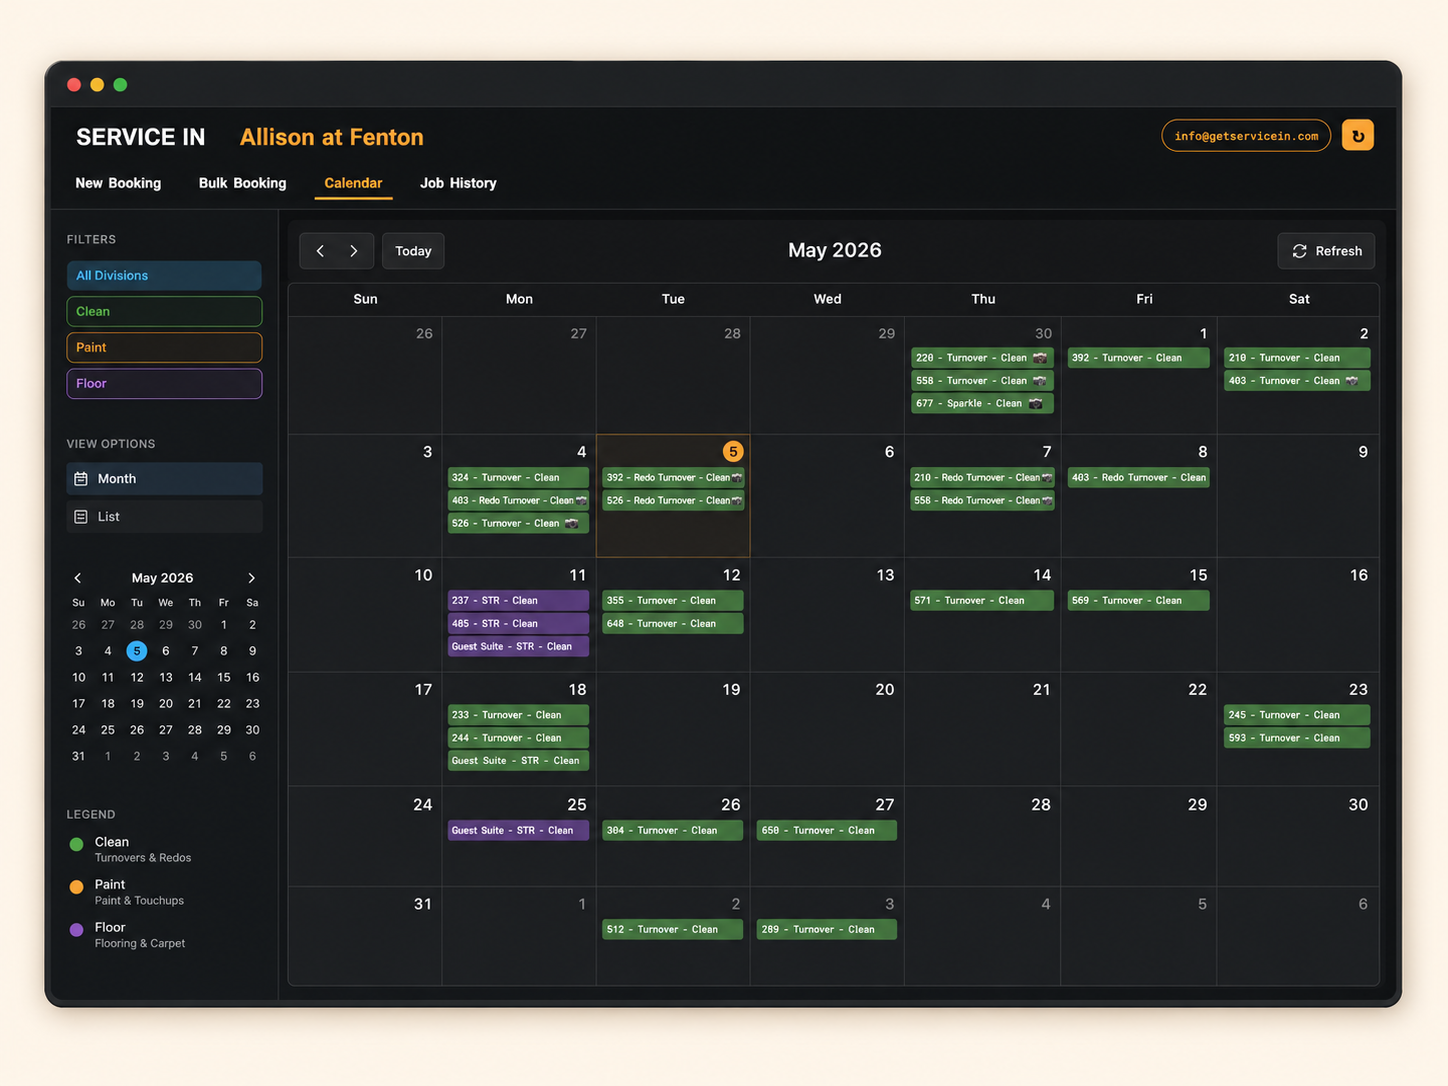The image size is (1448, 1086).
Task: Switch to List view option
Action: 164,517
